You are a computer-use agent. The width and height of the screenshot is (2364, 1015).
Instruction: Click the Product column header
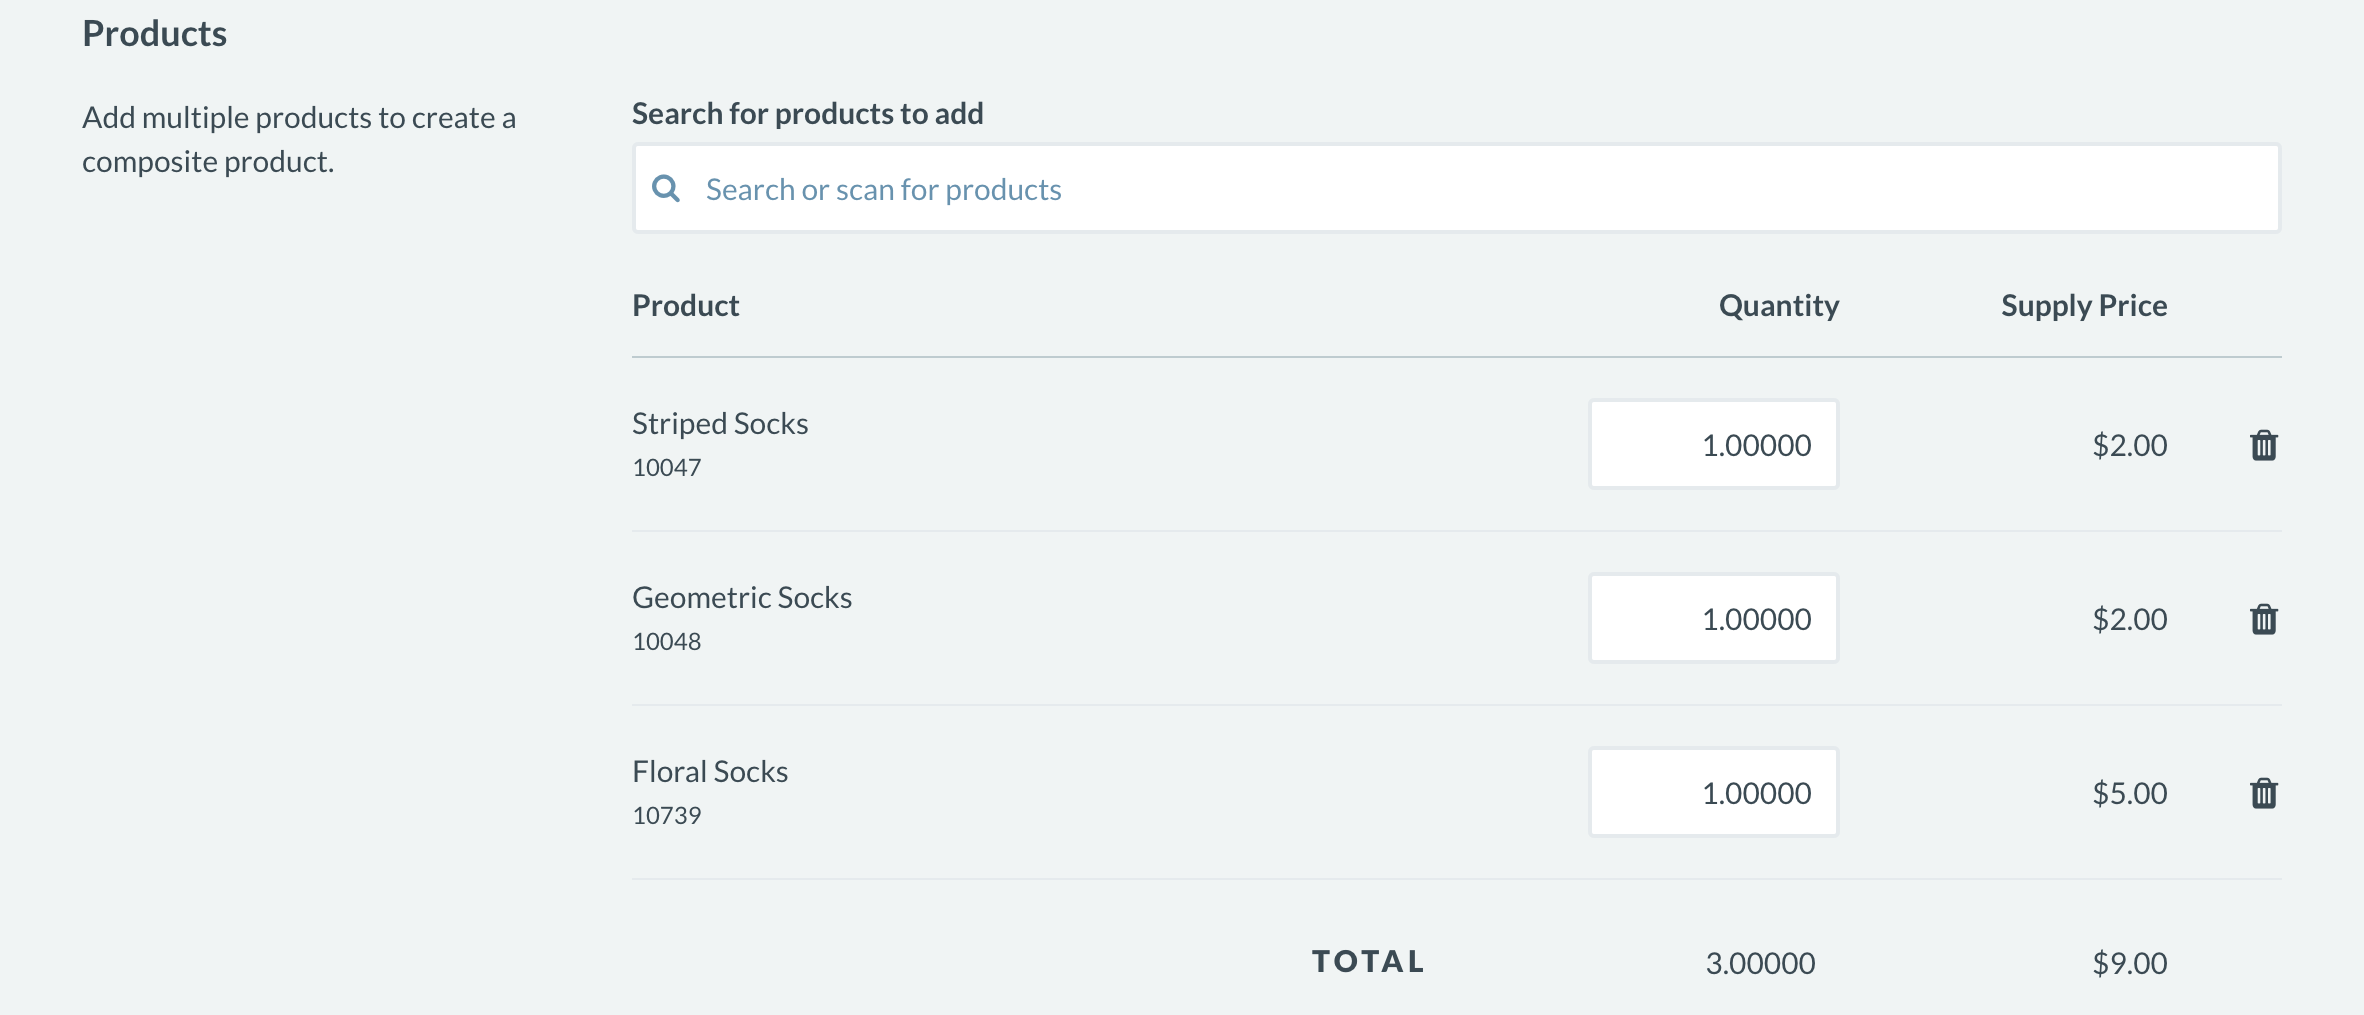(x=686, y=305)
